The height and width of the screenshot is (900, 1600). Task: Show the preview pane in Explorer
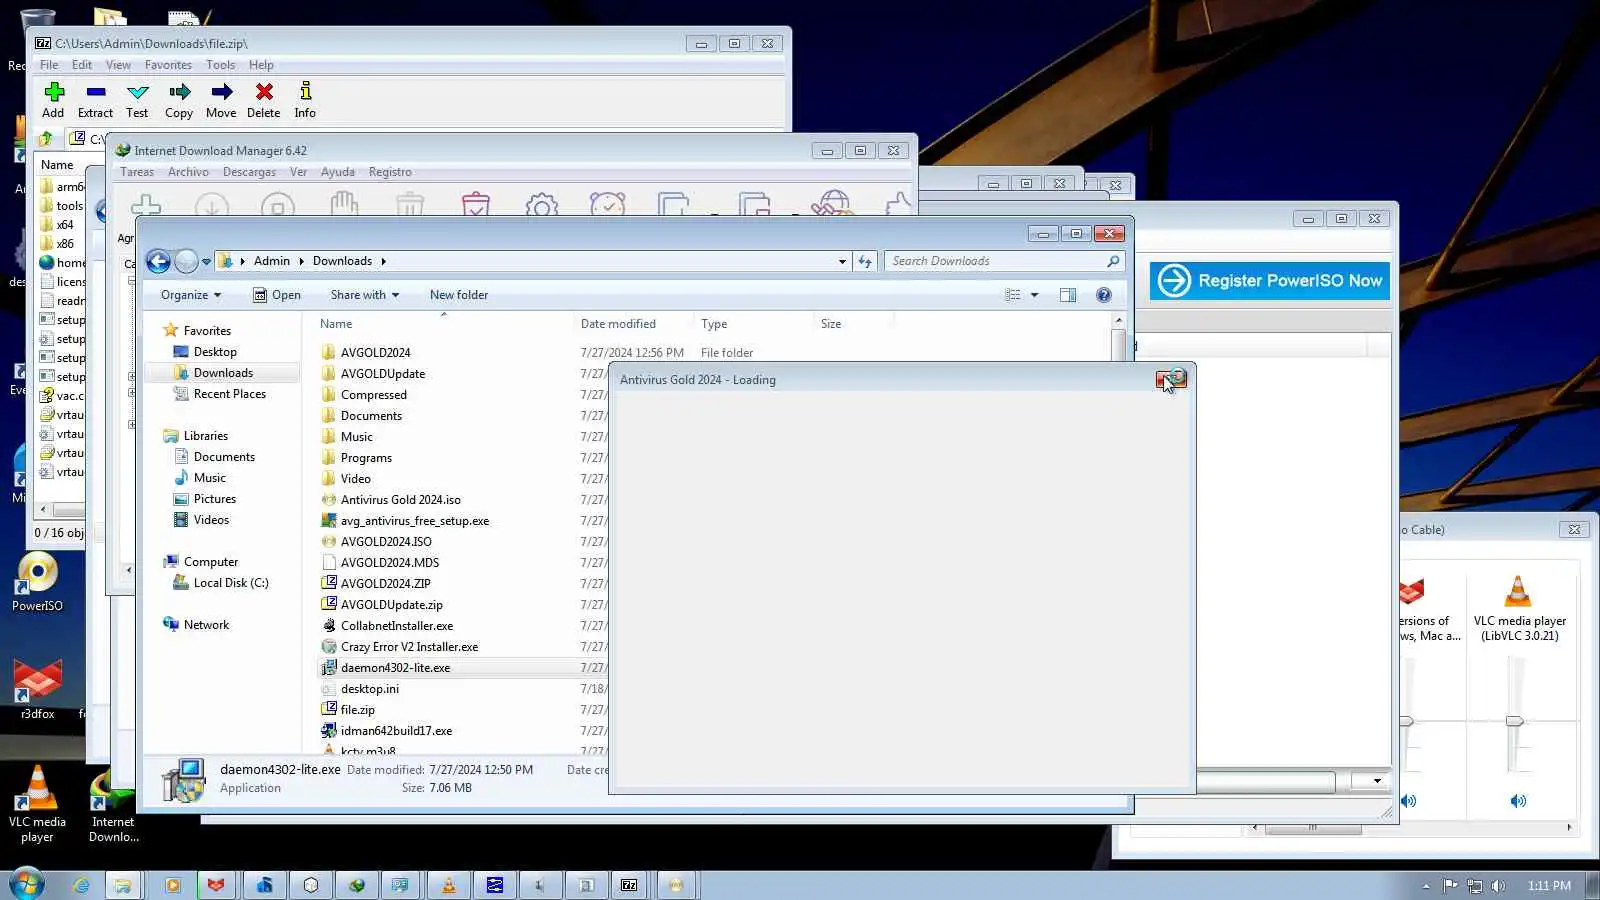(1068, 295)
